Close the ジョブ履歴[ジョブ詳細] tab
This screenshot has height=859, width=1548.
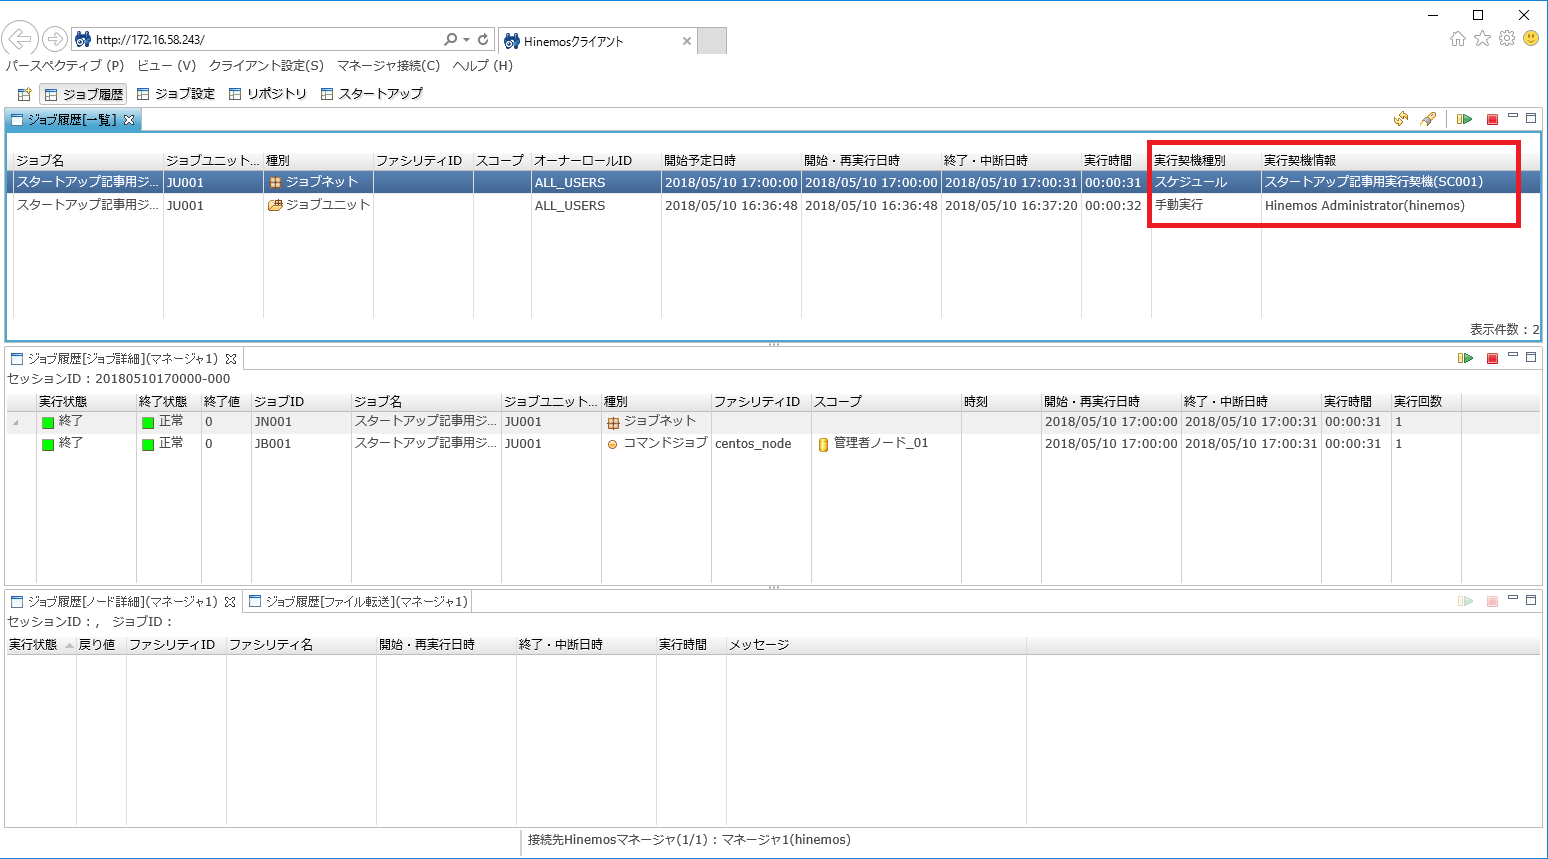[x=231, y=359]
